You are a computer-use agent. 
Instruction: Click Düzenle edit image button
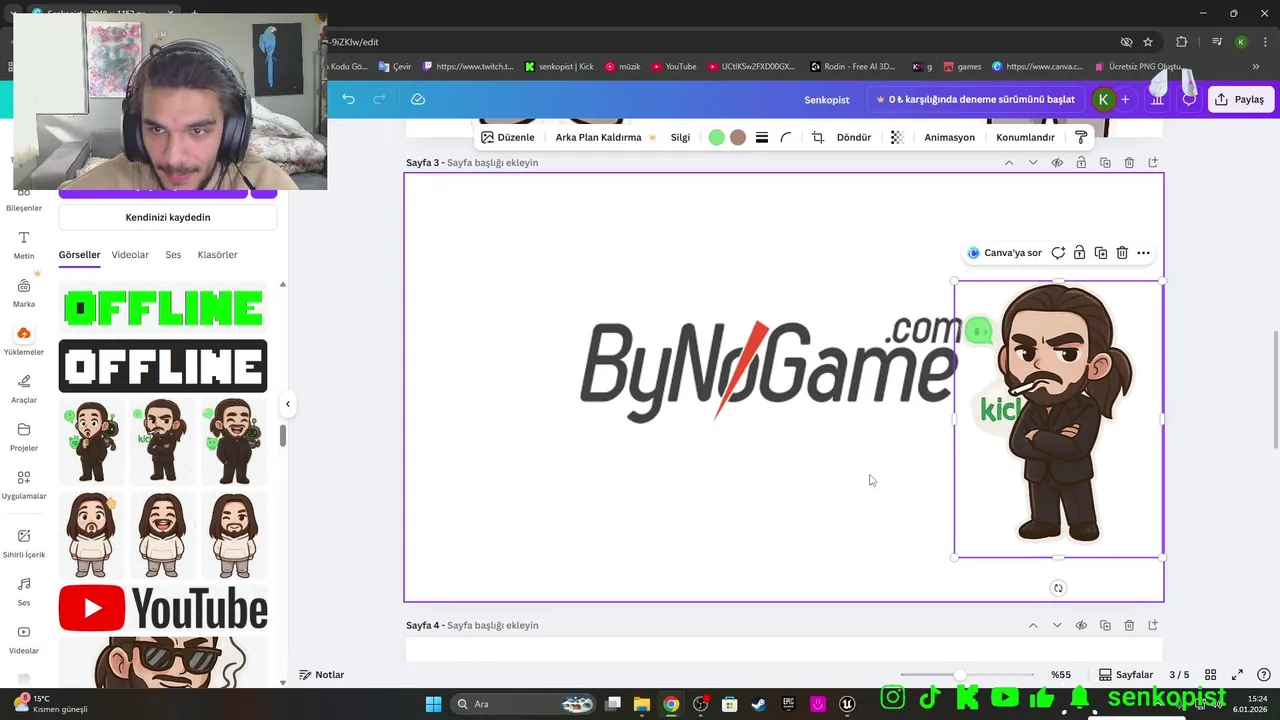point(508,137)
